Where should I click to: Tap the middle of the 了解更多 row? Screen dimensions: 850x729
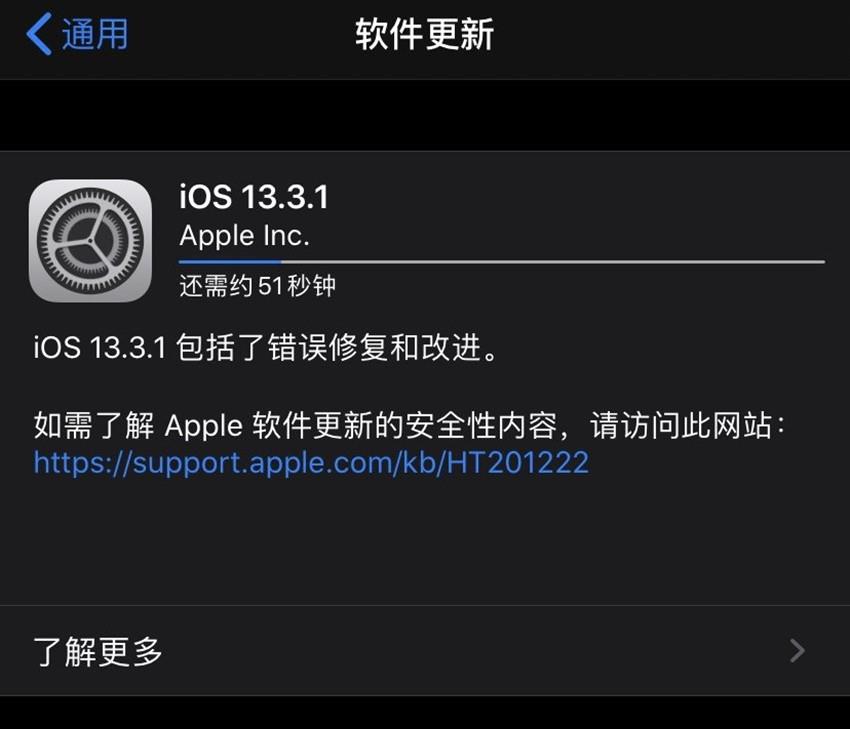425,650
